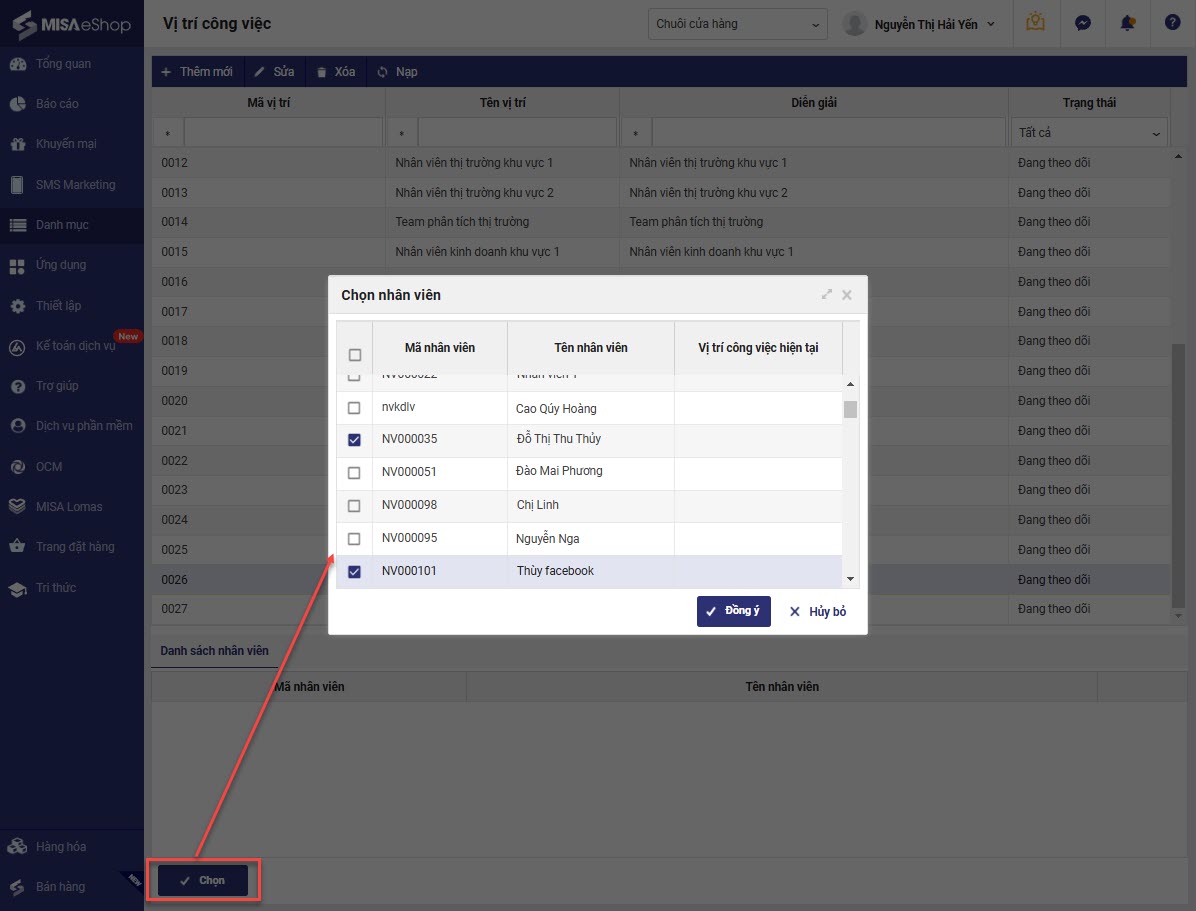Open MISA Lomas sidebar icon
This screenshot has height=911, width=1196.
[18, 507]
